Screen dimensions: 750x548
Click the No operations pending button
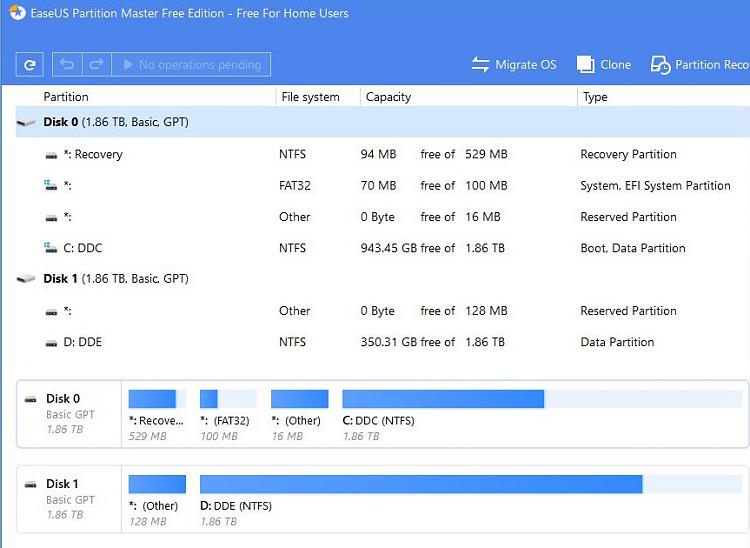(x=191, y=65)
